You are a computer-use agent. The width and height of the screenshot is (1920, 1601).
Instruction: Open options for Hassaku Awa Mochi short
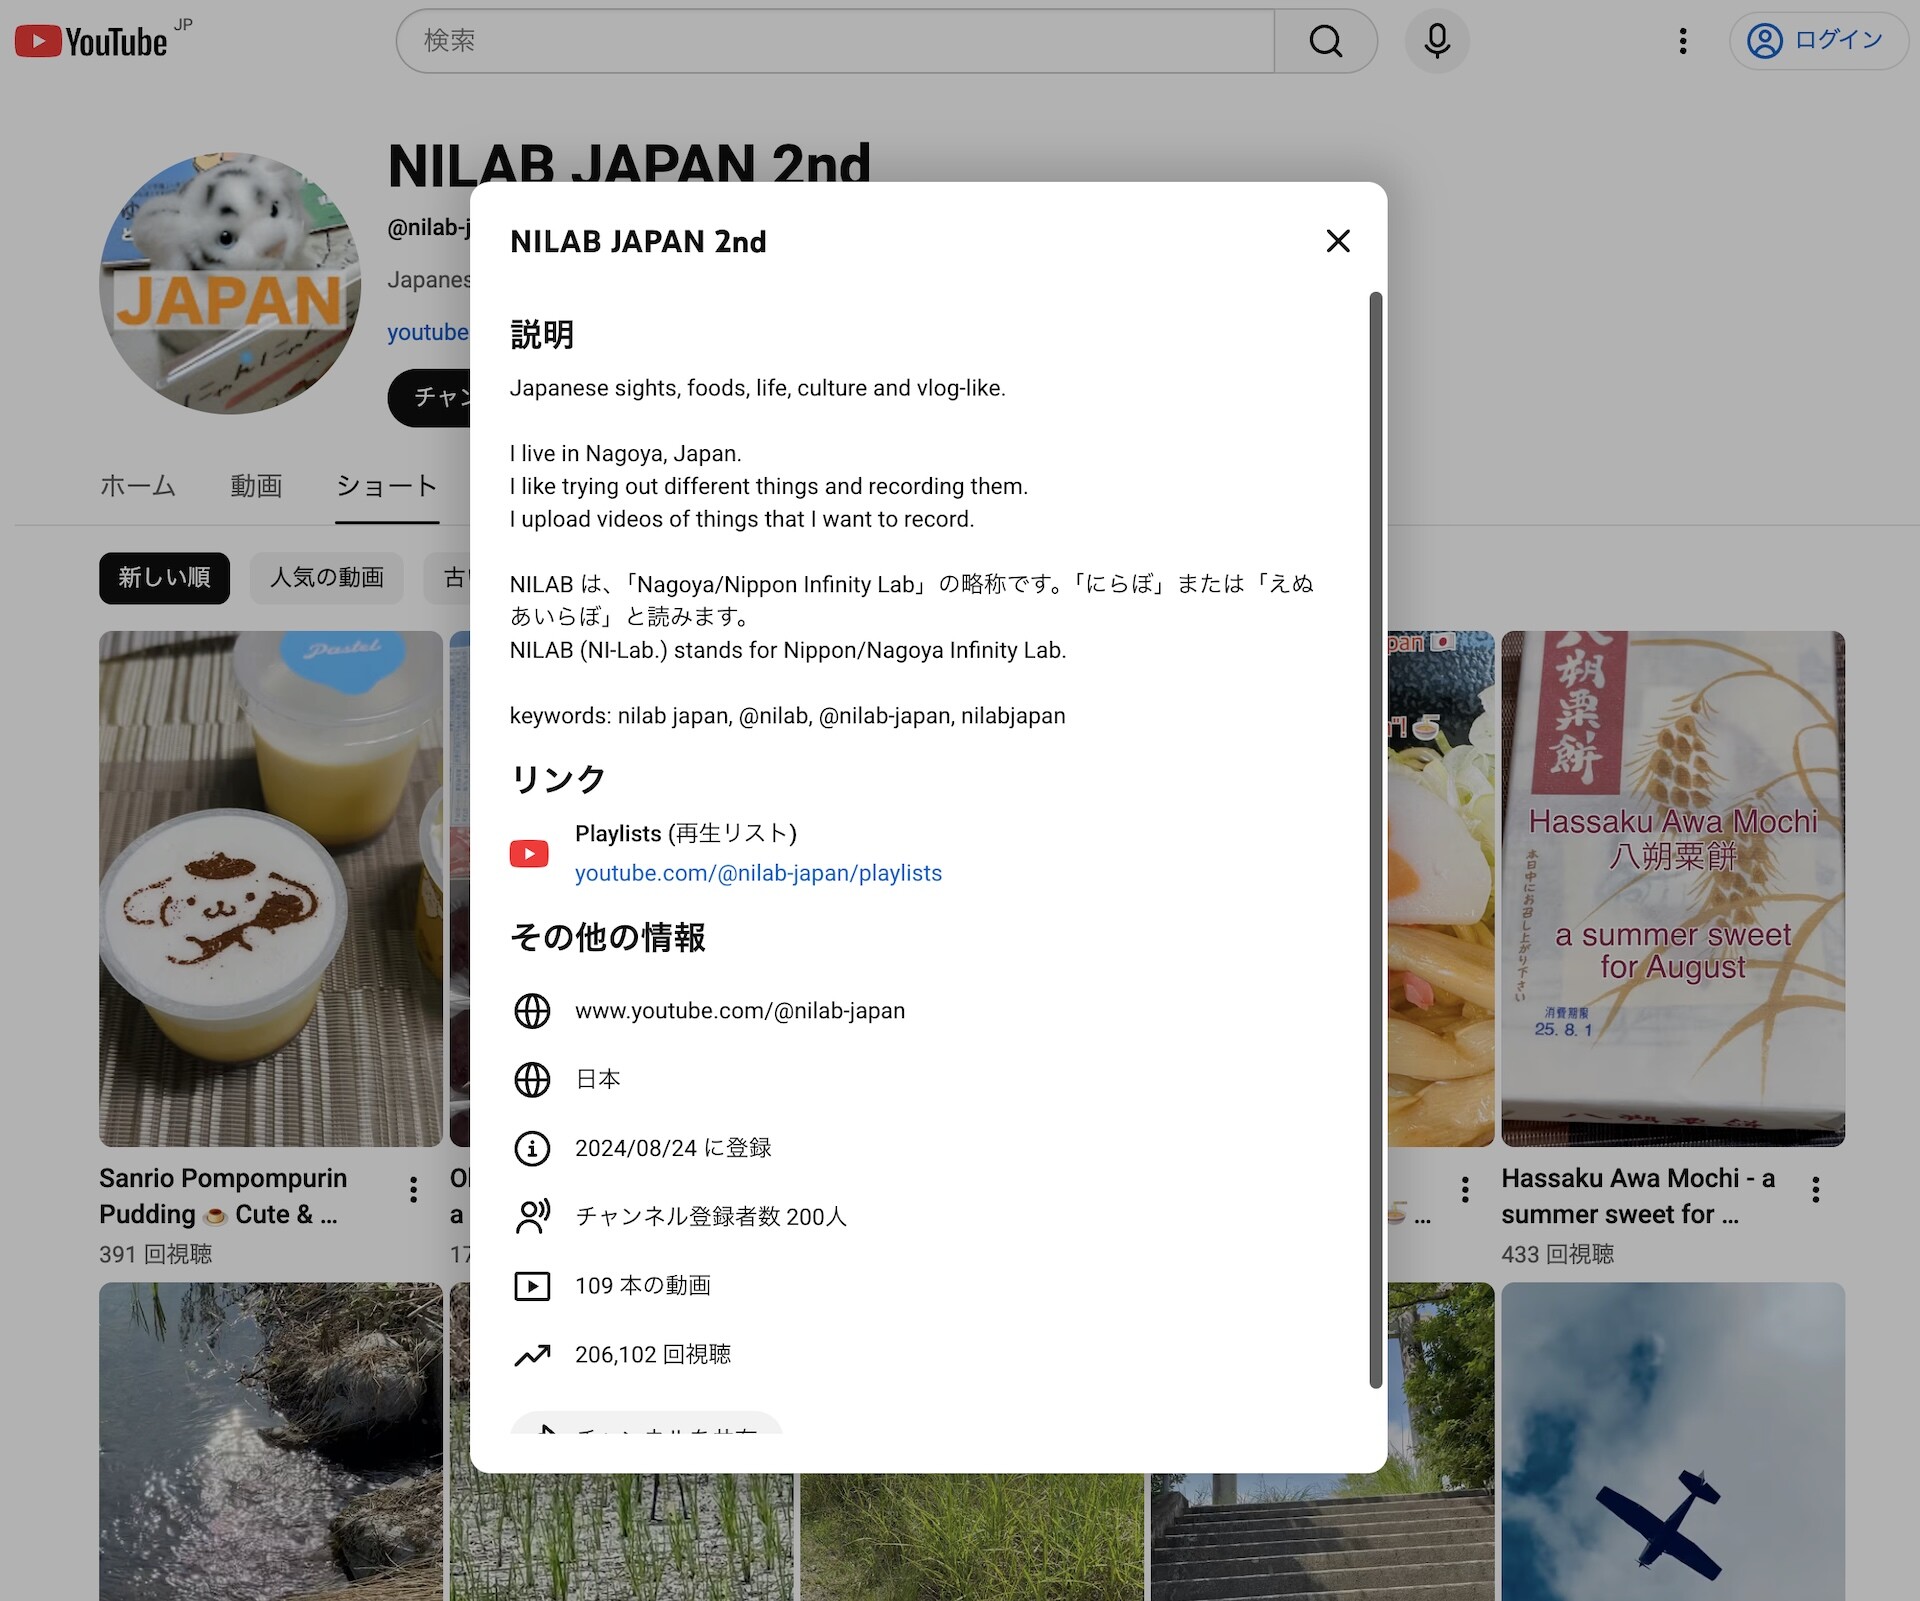click(1815, 1189)
